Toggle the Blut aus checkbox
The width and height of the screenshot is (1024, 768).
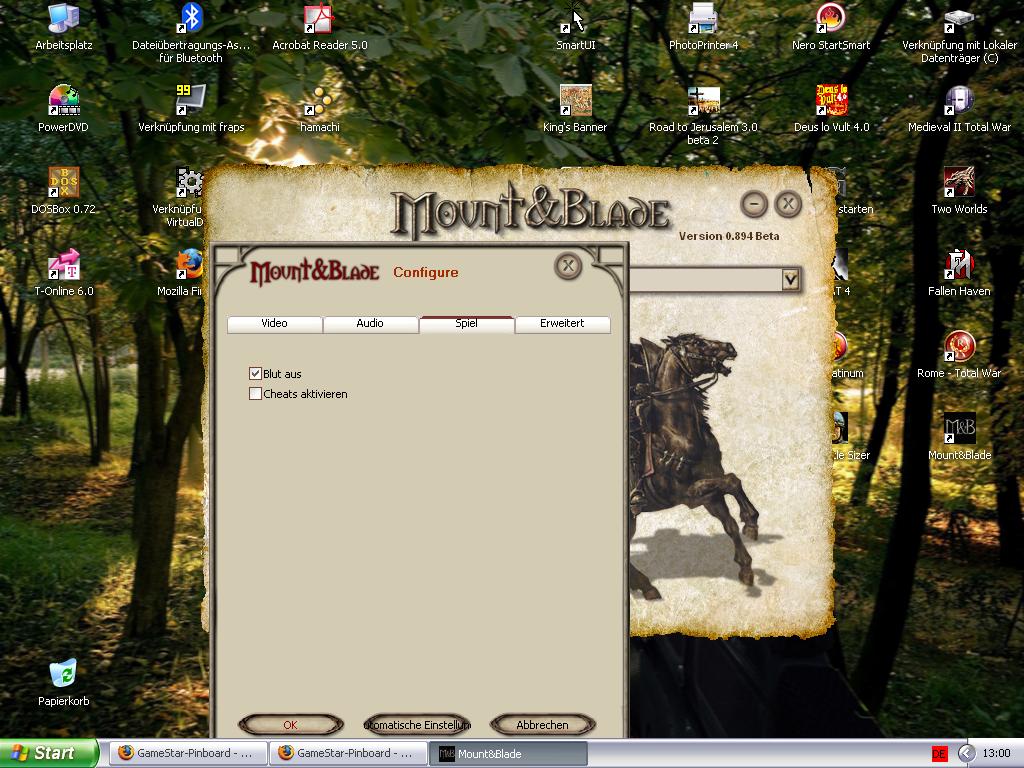point(255,374)
